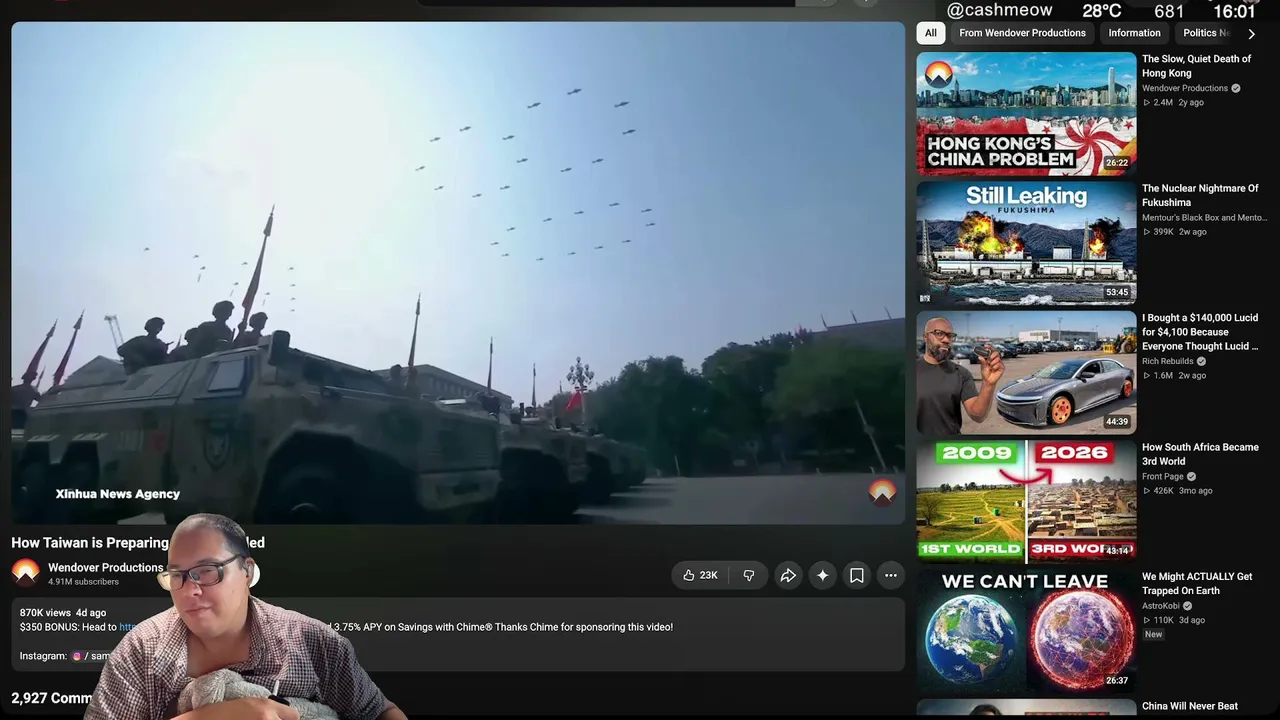The image size is (1280, 720).
Task: Open the Share arrow button
Action: (x=788, y=575)
